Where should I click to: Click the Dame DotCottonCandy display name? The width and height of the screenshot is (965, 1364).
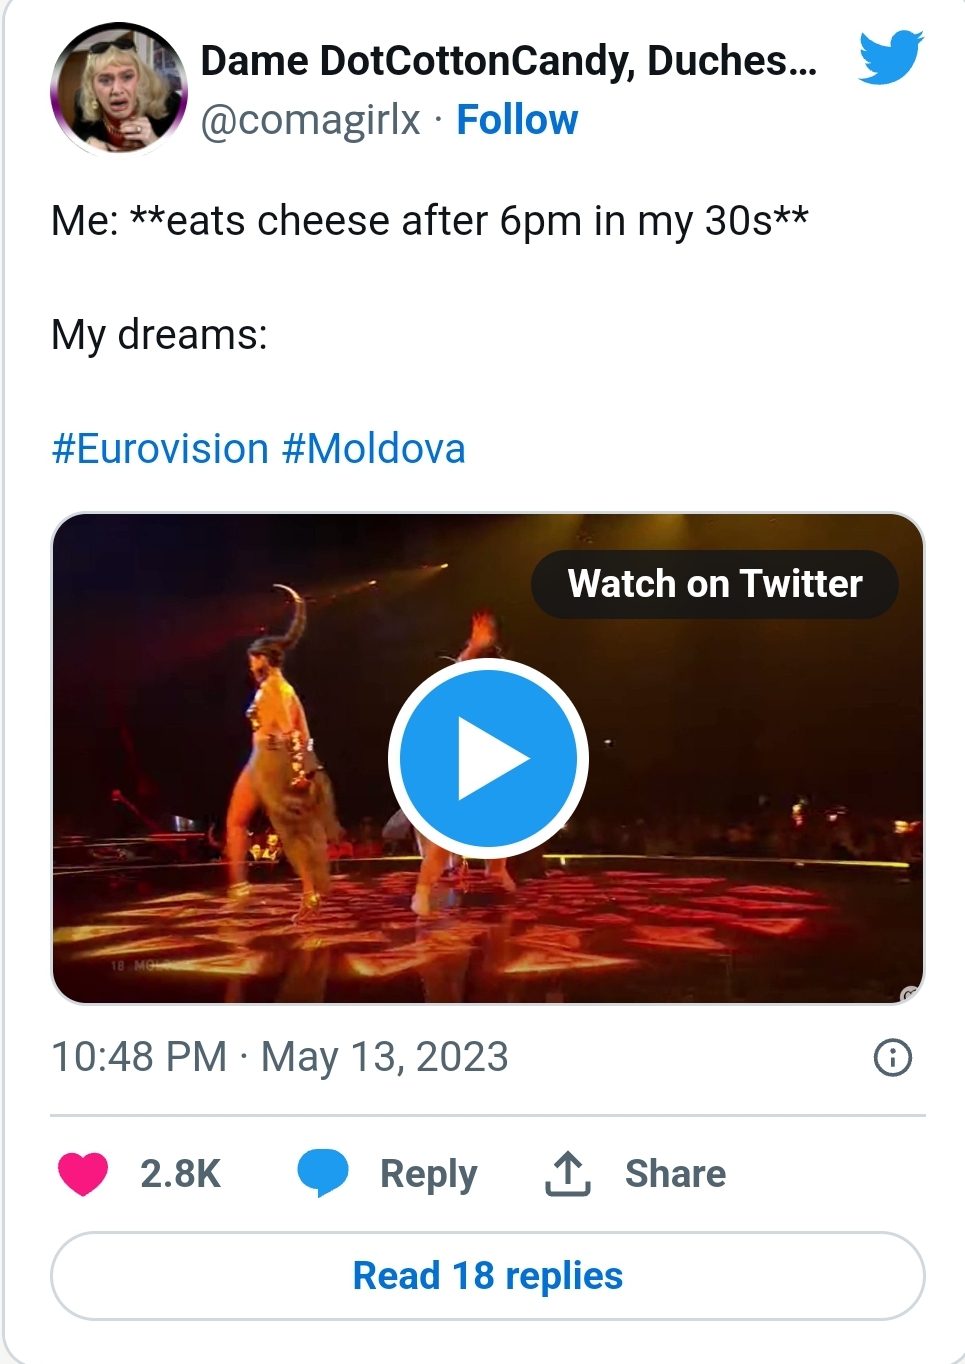coord(508,61)
